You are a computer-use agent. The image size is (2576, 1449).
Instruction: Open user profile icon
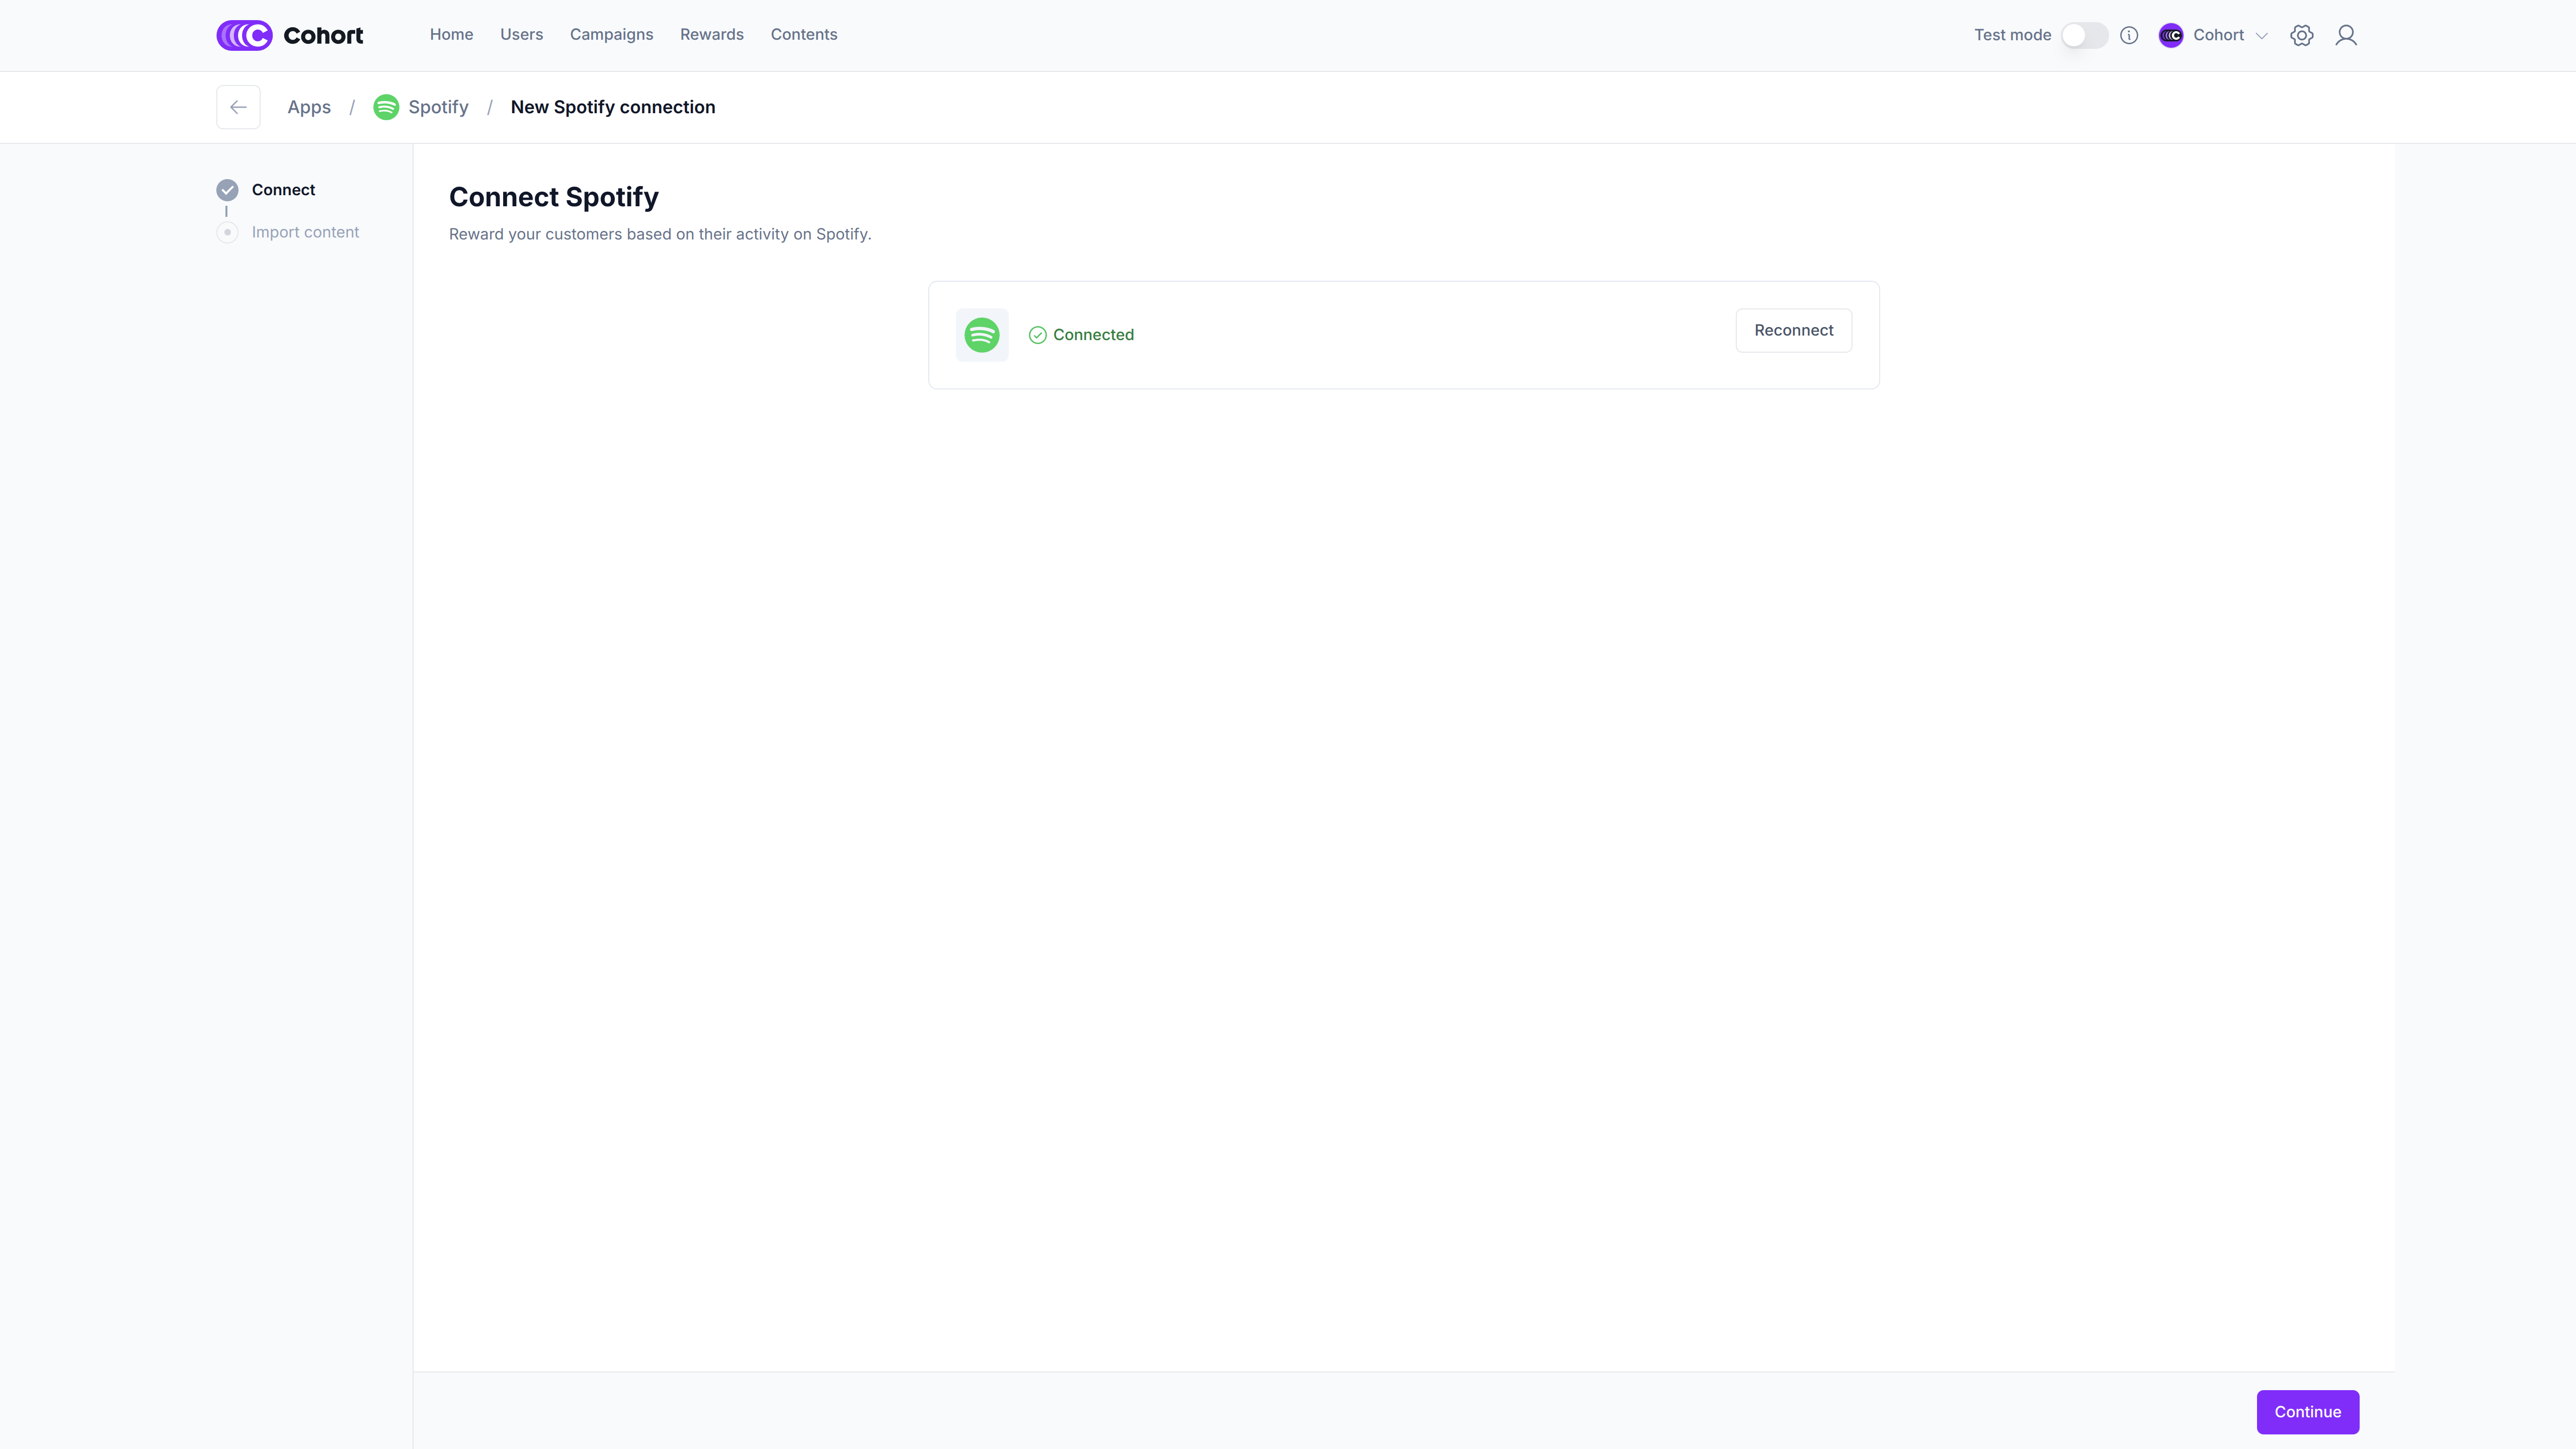(x=2345, y=35)
